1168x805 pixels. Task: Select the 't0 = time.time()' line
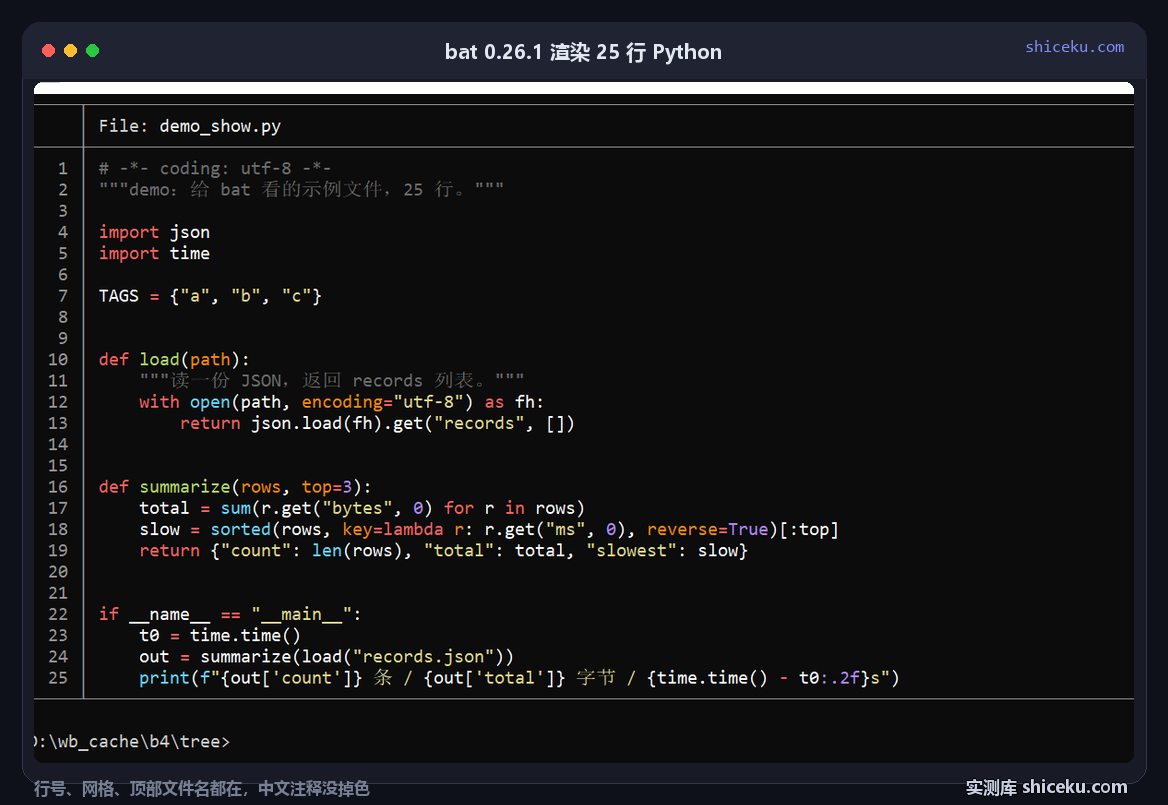(220, 635)
